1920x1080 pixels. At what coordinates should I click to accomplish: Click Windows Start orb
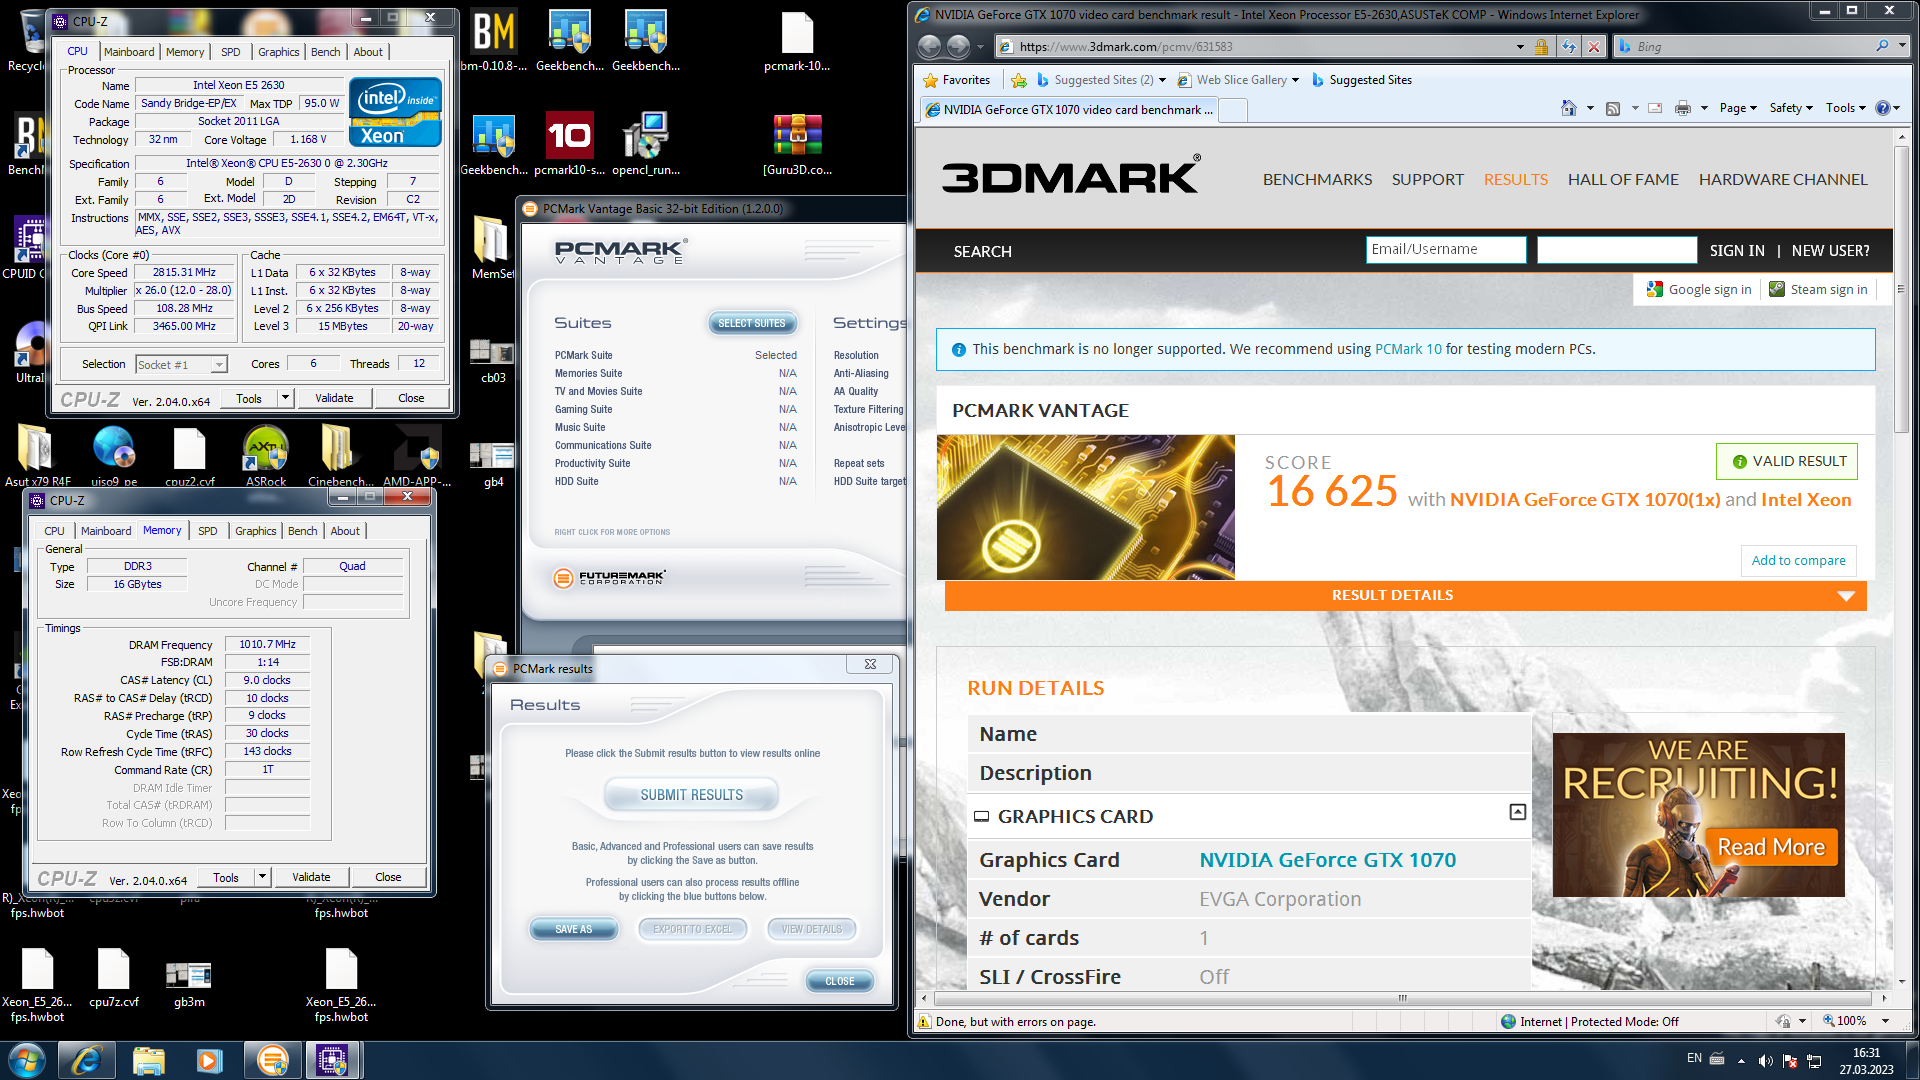pos(26,1060)
